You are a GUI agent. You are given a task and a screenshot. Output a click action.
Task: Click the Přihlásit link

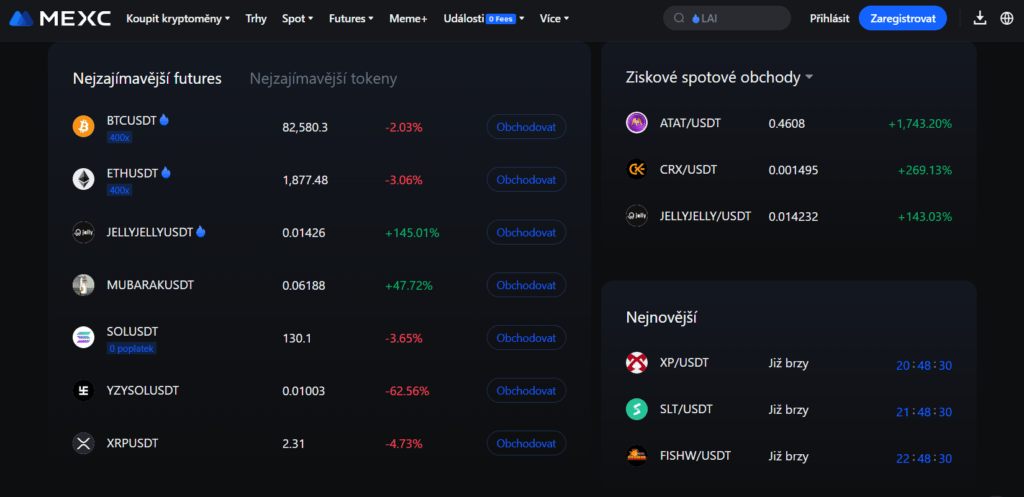tap(829, 18)
